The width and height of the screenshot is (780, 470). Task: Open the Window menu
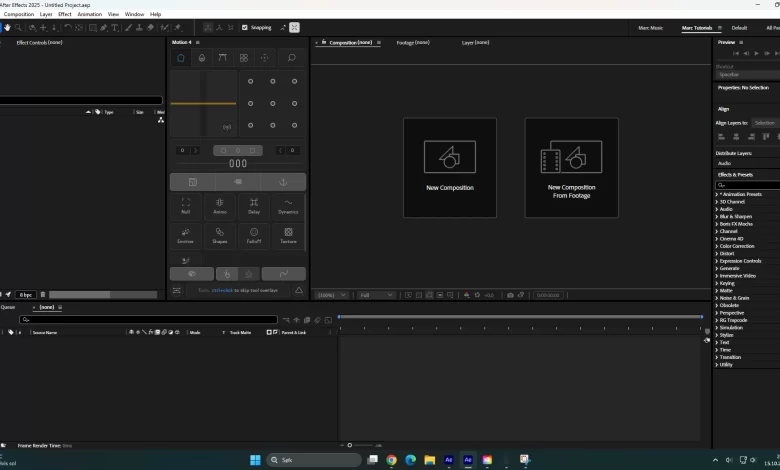pos(134,14)
